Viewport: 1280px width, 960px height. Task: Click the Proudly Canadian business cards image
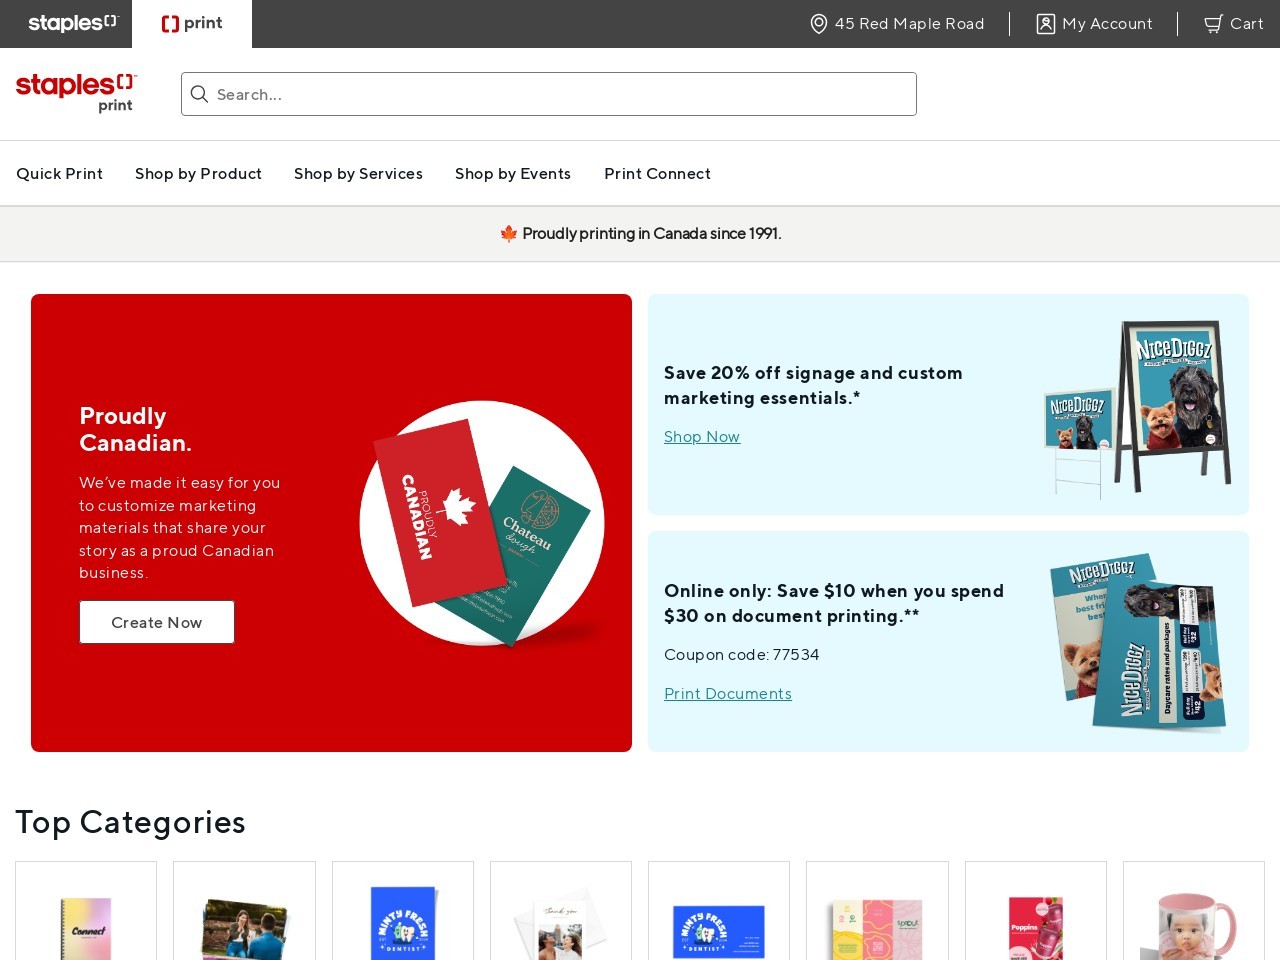point(482,523)
